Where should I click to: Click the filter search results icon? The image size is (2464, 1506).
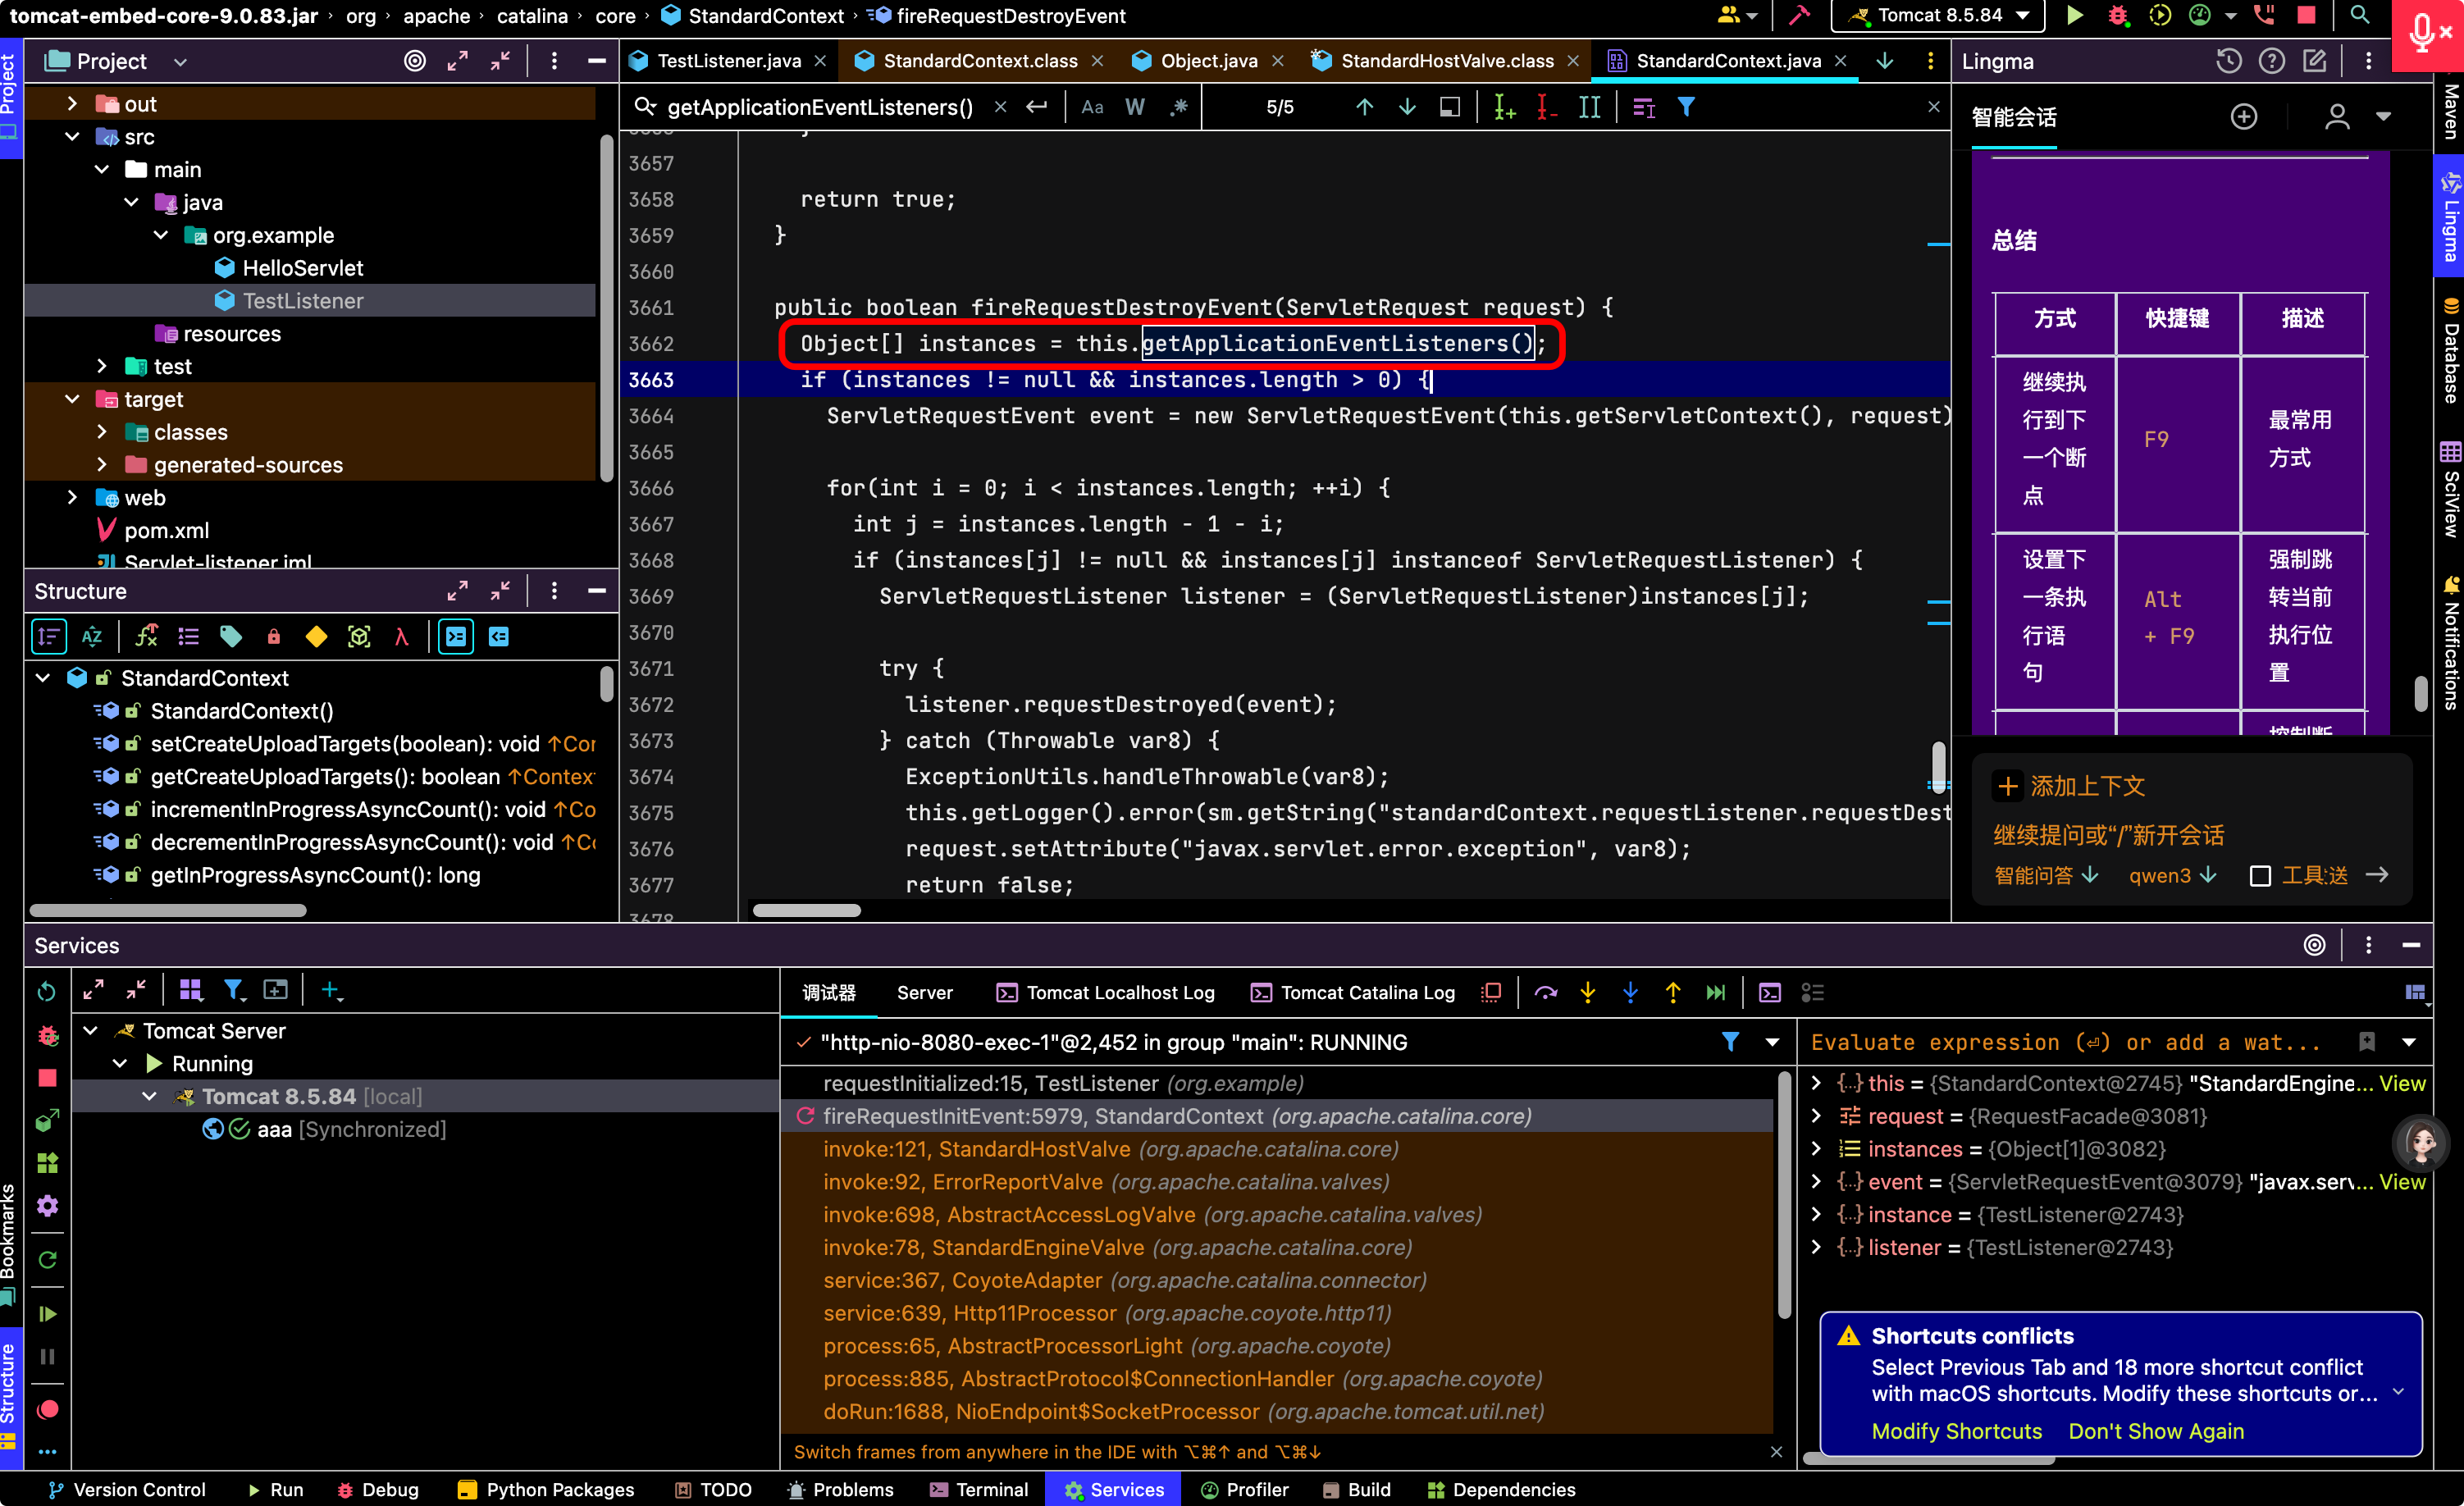point(1686,107)
